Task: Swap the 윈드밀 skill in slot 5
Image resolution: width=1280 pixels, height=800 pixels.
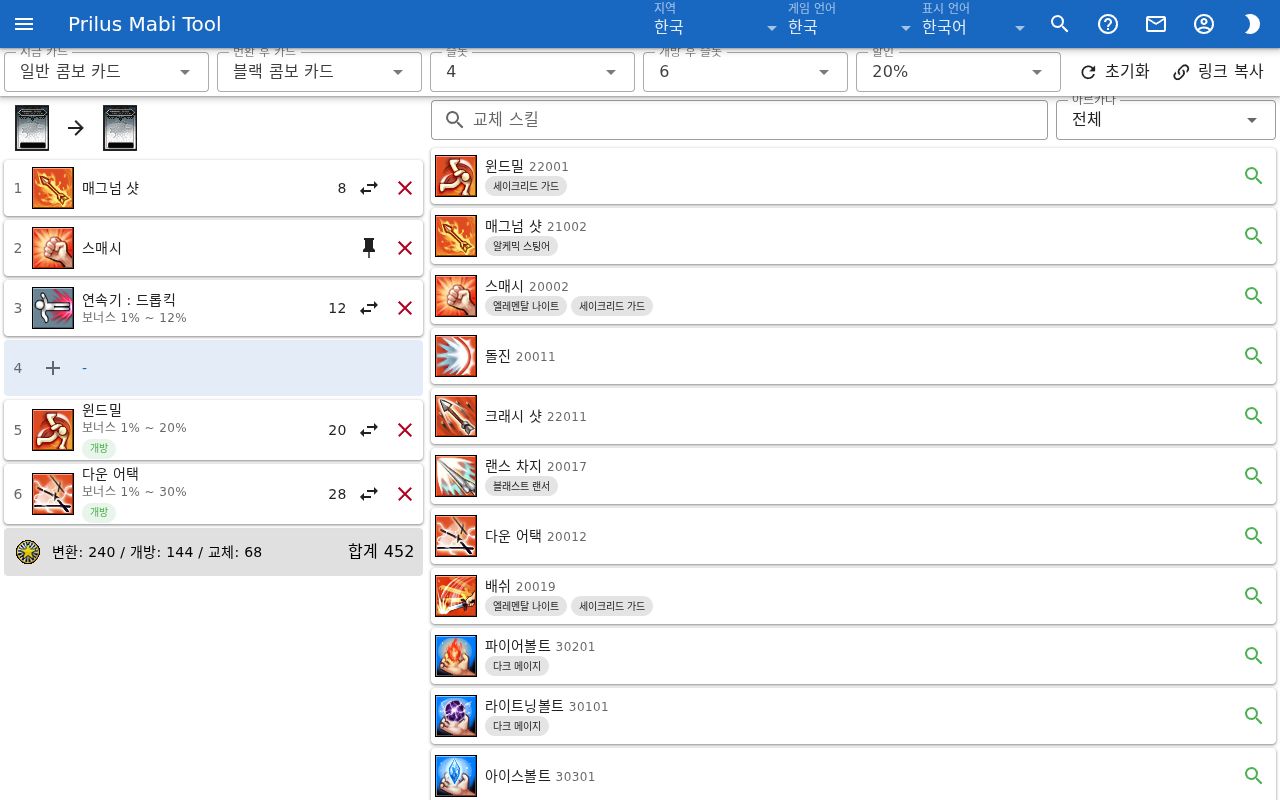Action: (x=369, y=430)
